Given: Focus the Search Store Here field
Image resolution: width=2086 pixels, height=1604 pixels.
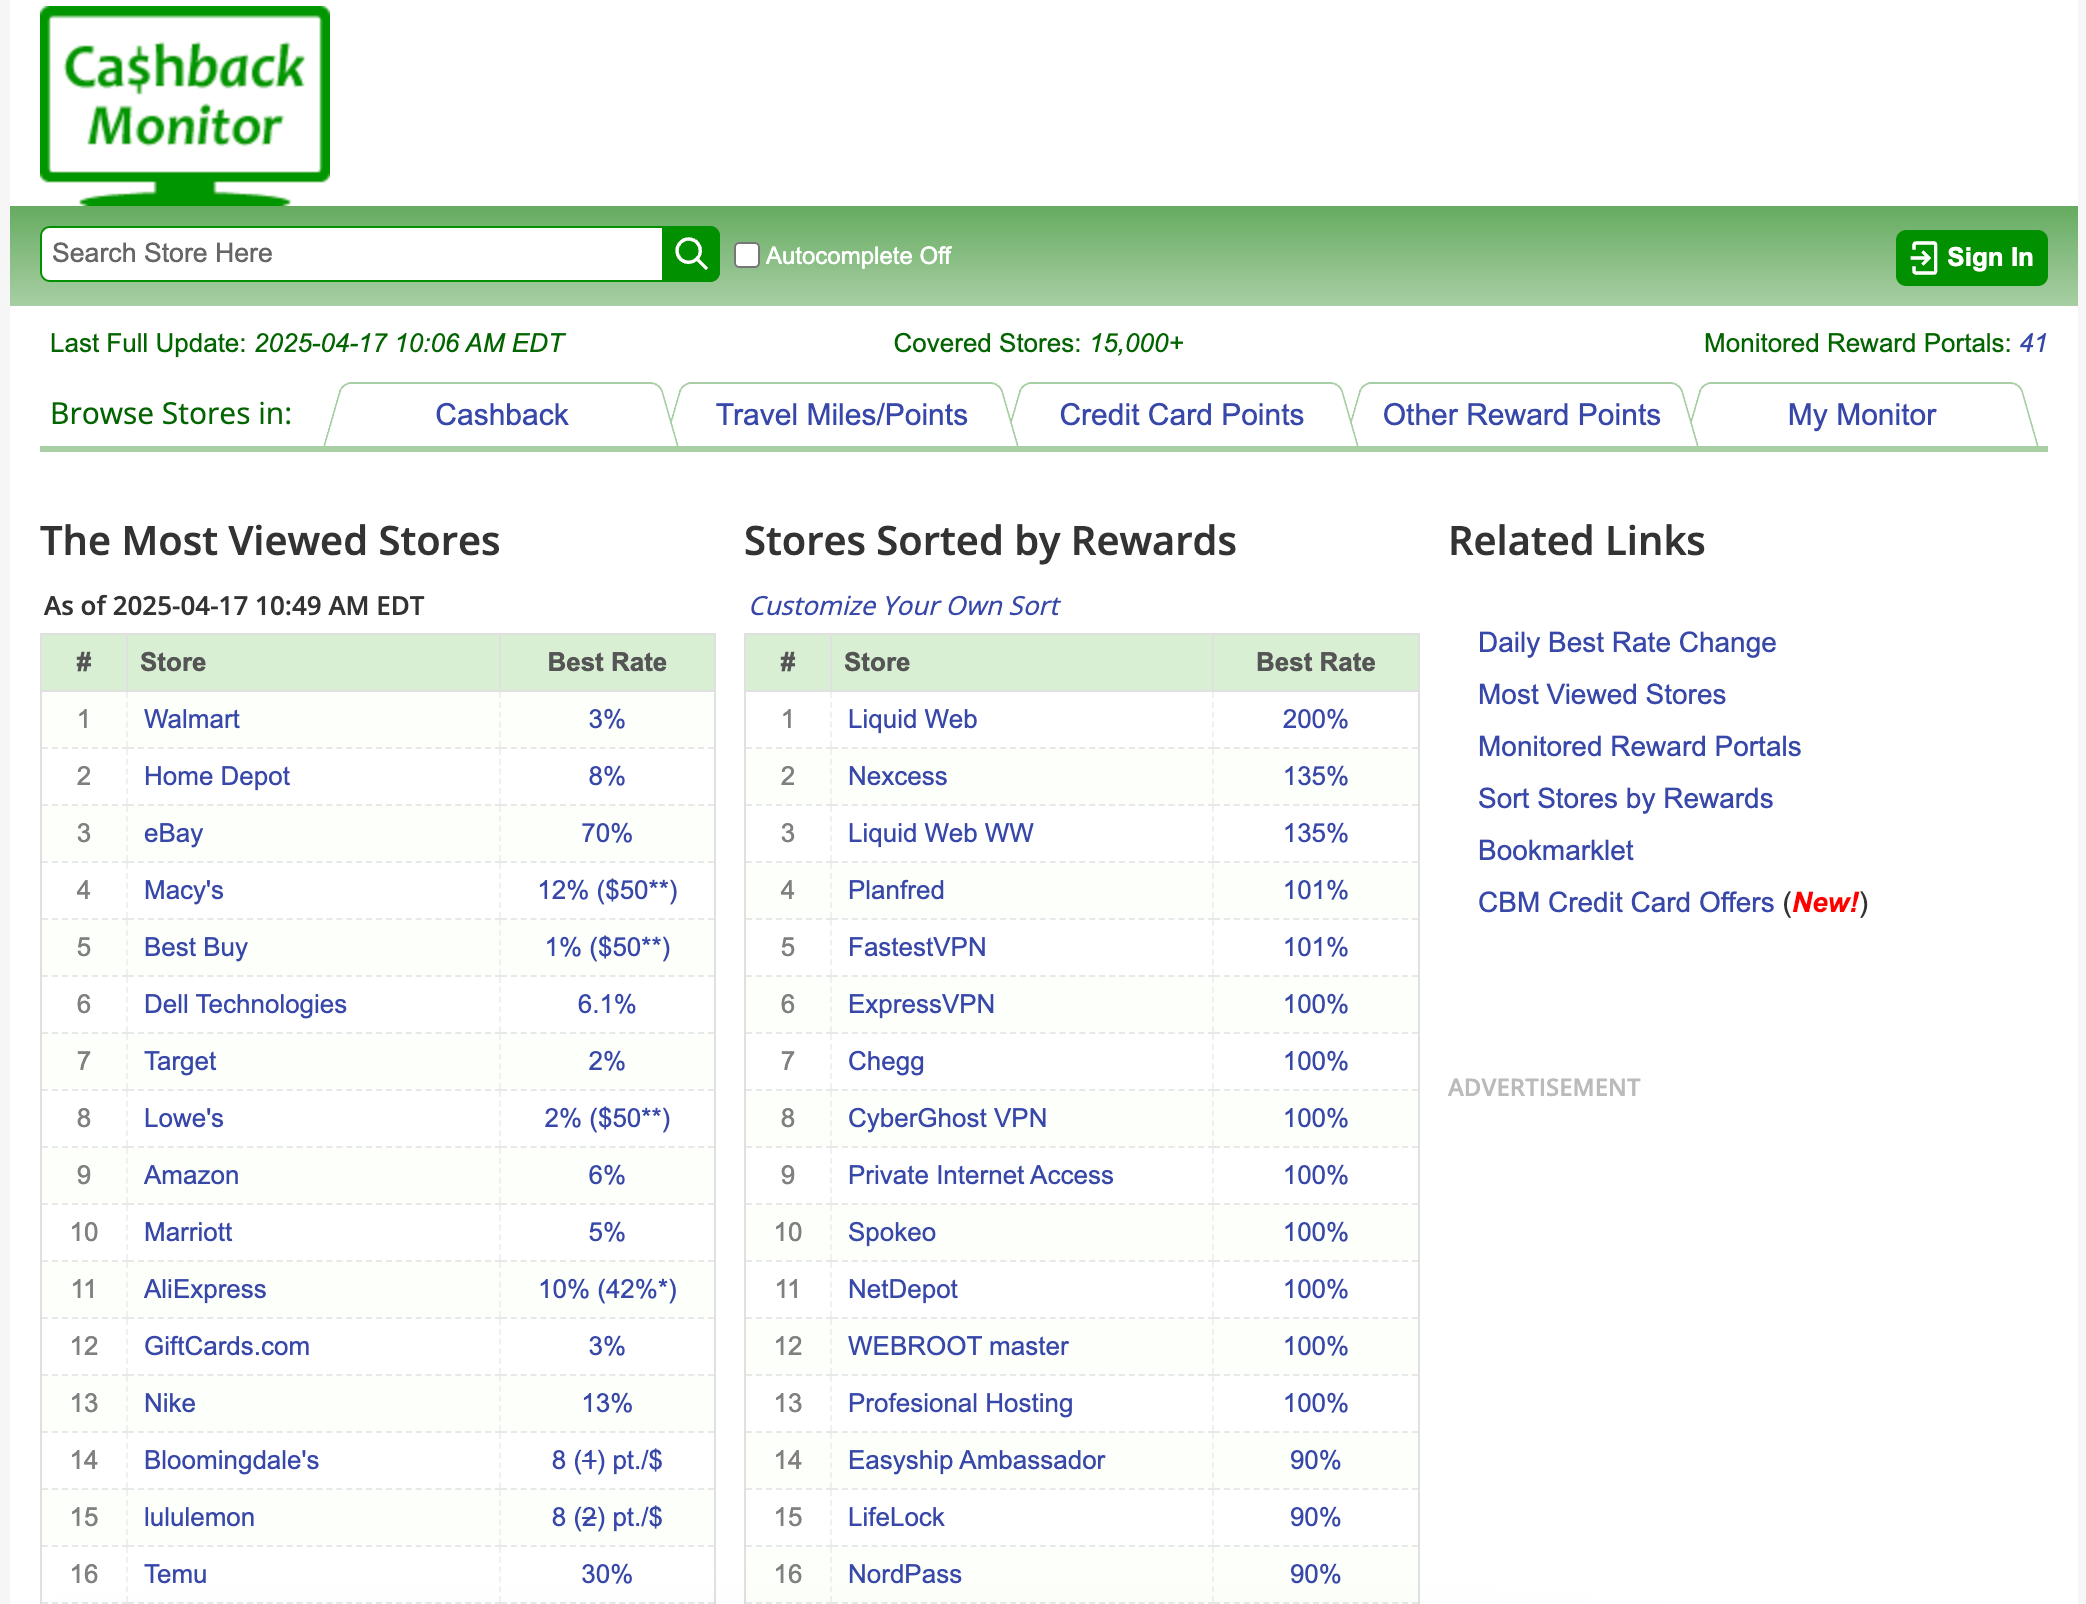Looking at the screenshot, I should 352,254.
